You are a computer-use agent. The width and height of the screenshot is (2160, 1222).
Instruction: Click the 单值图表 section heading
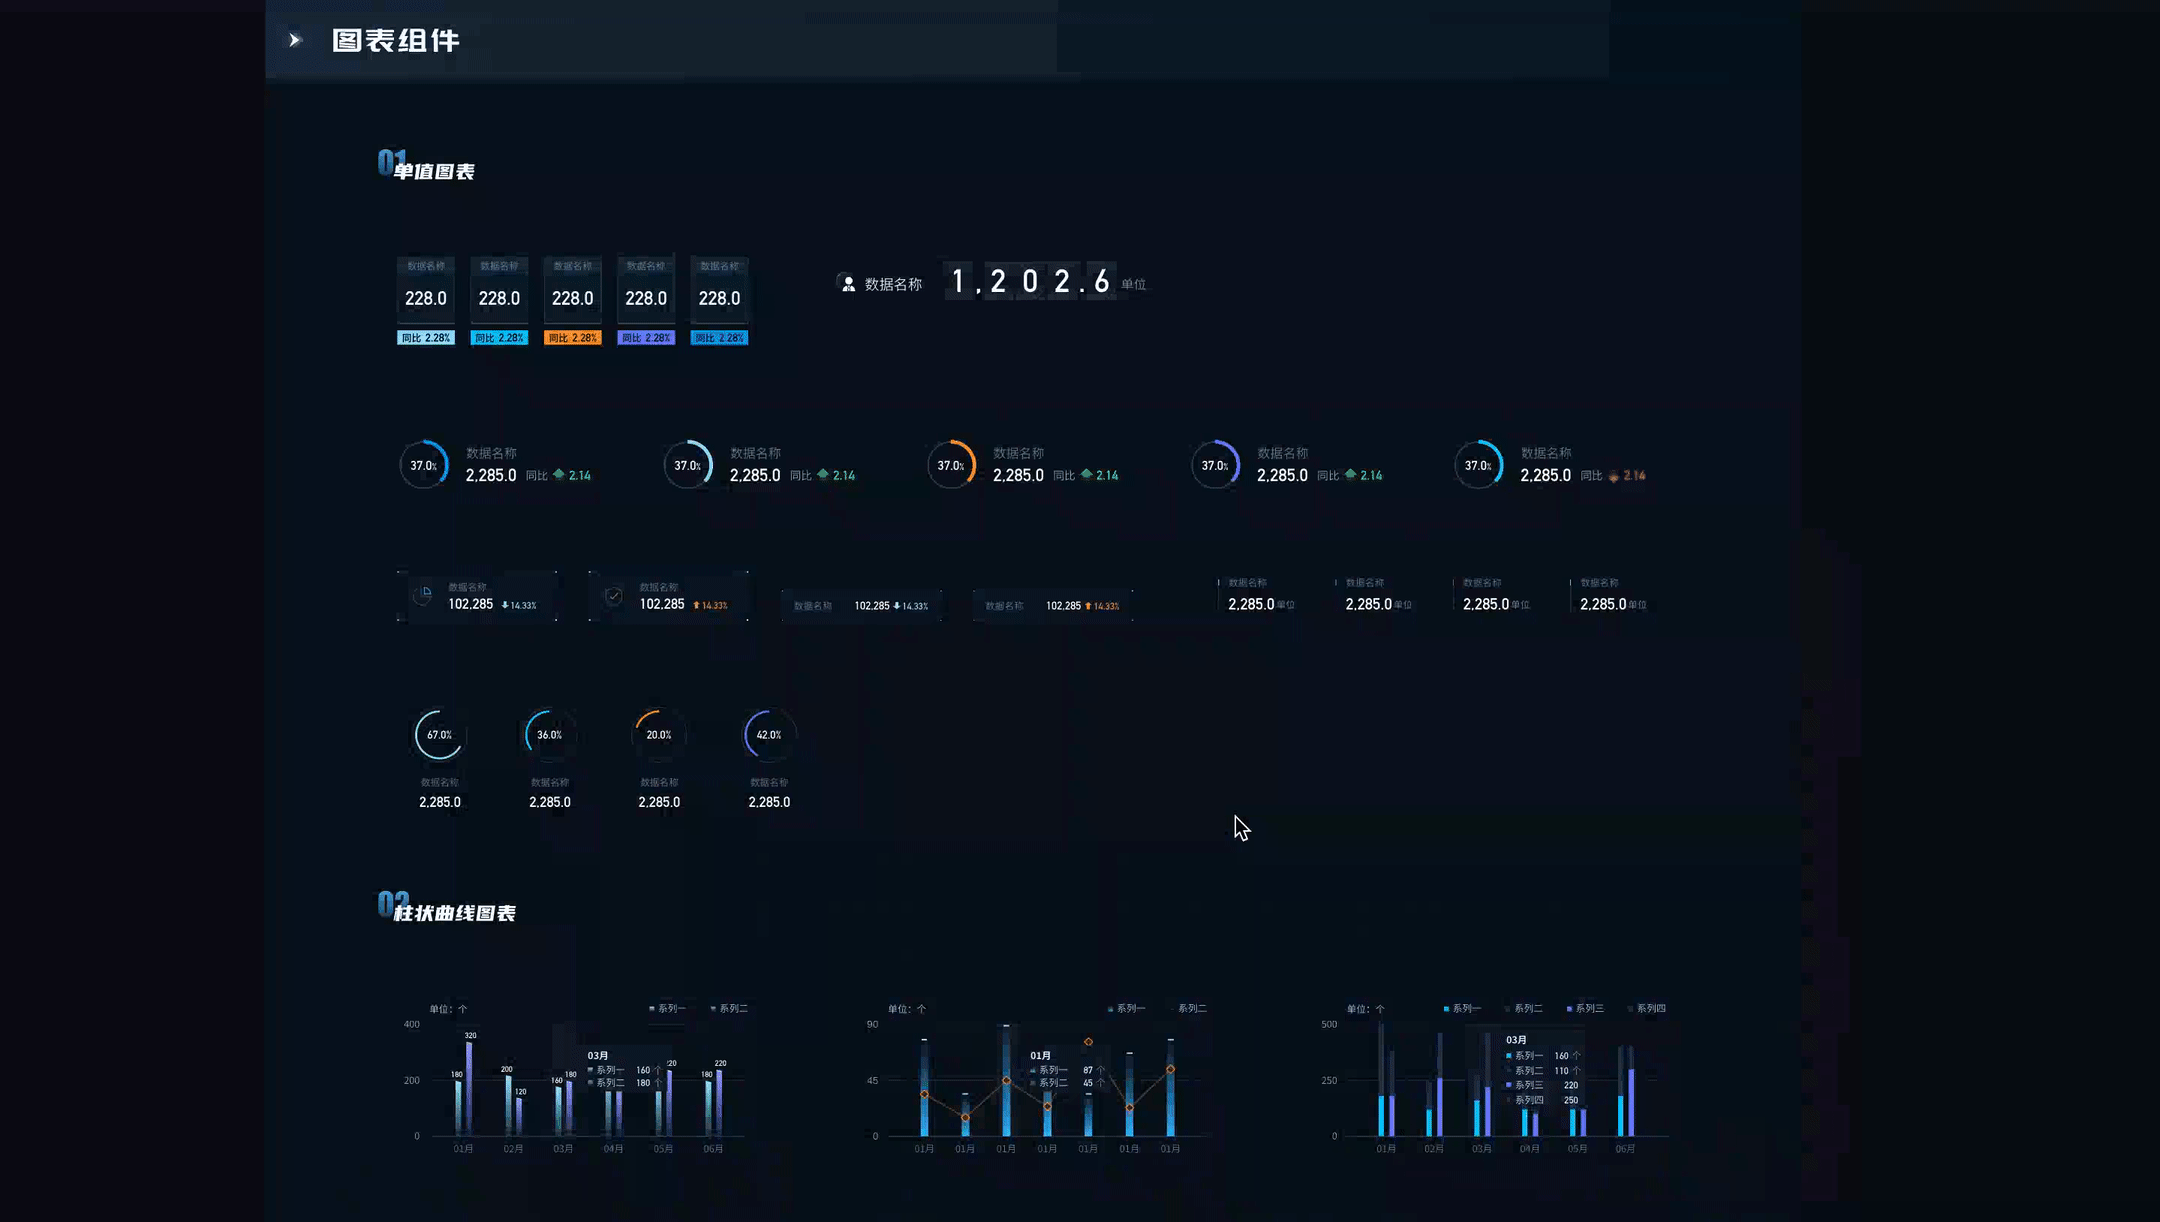[x=434, y=172]
